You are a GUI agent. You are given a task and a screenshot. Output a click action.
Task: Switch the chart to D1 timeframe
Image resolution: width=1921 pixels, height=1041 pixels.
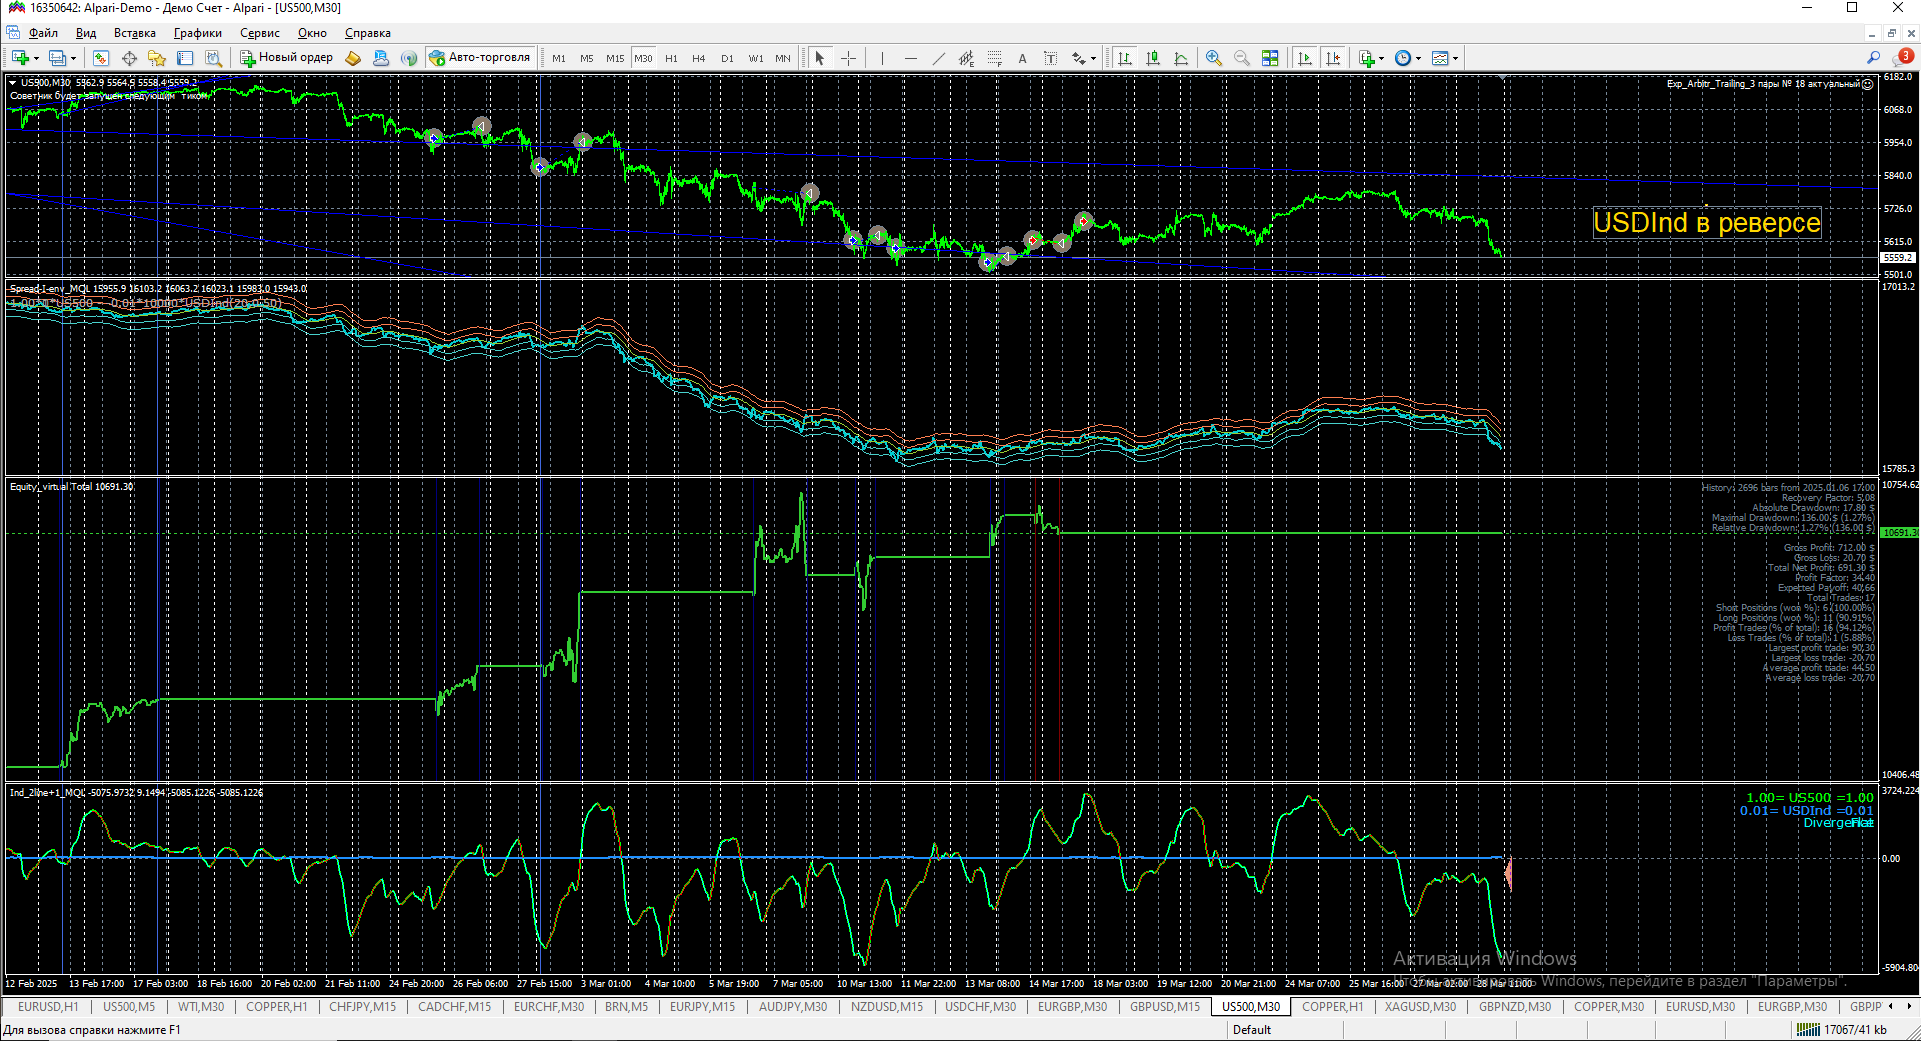pos(727,58)
